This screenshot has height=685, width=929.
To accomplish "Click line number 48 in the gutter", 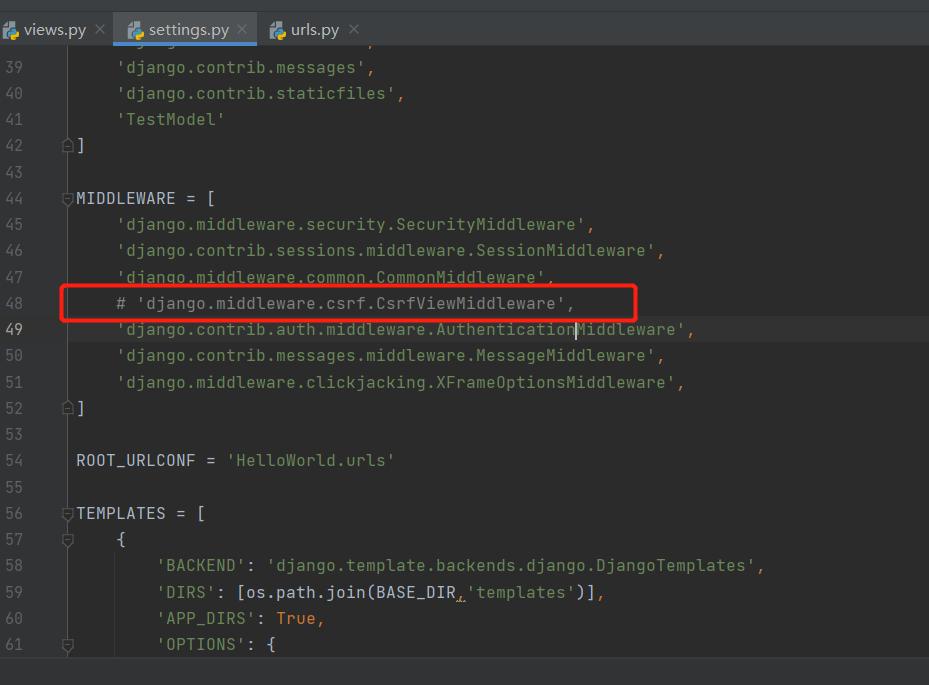I will pyautogui.click(x=14, y=303).
